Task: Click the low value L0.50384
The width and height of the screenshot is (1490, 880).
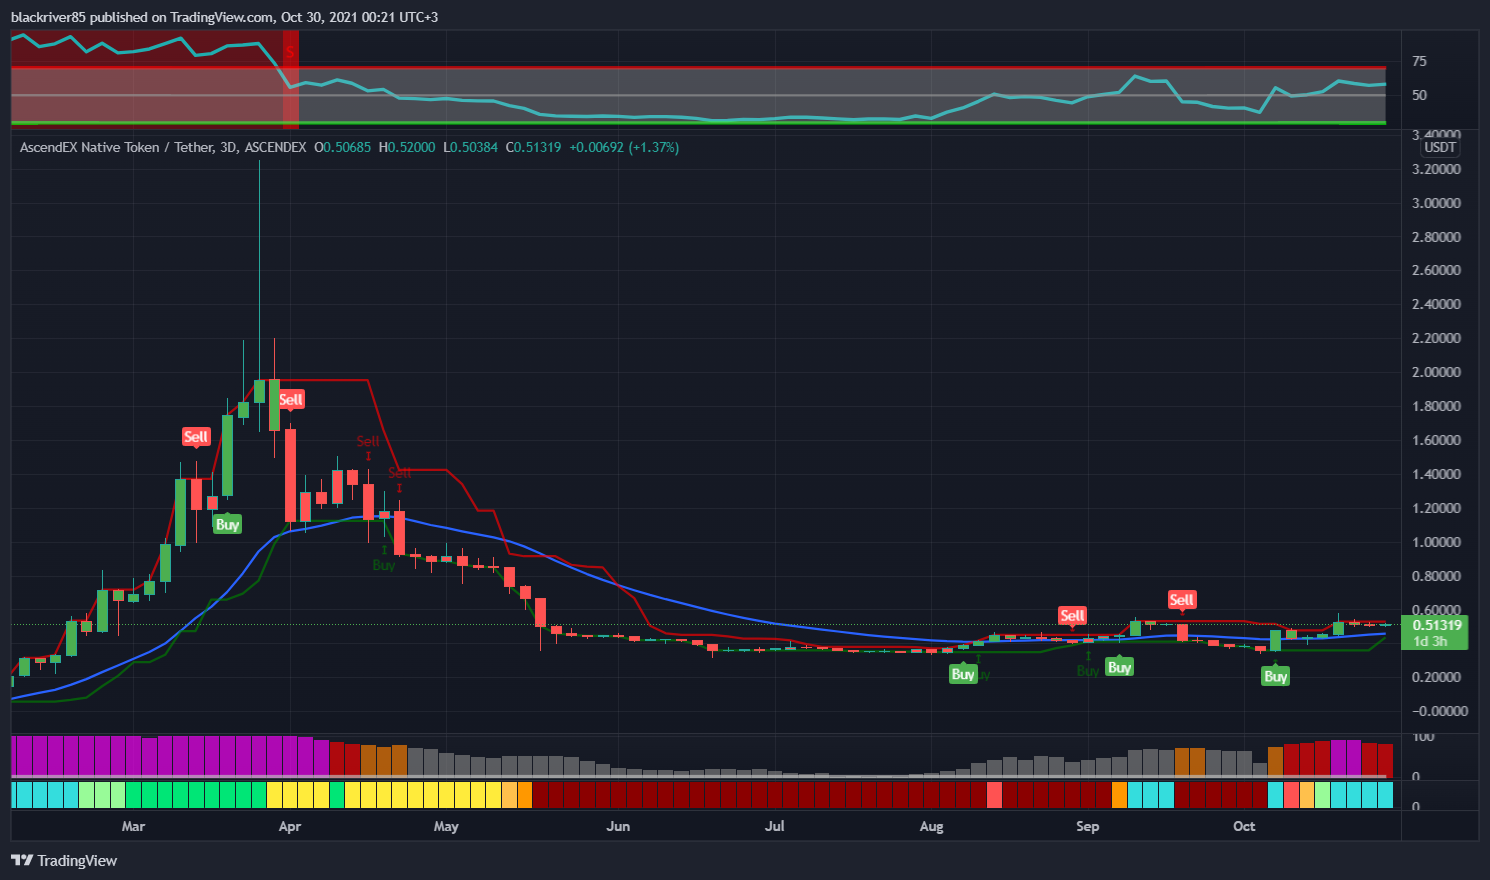Action: pyautogui.click(x=470, y=147)
